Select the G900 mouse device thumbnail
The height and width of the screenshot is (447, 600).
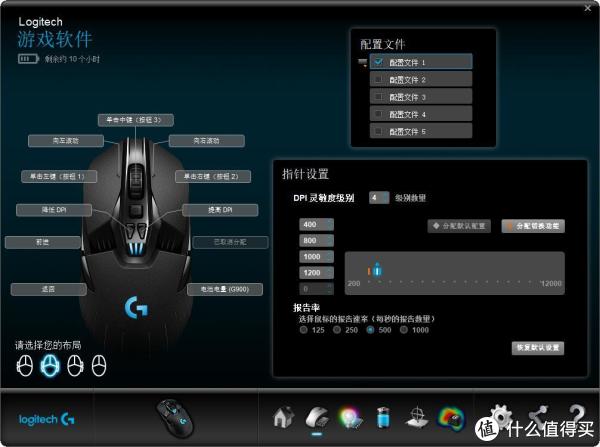point(175,419)
